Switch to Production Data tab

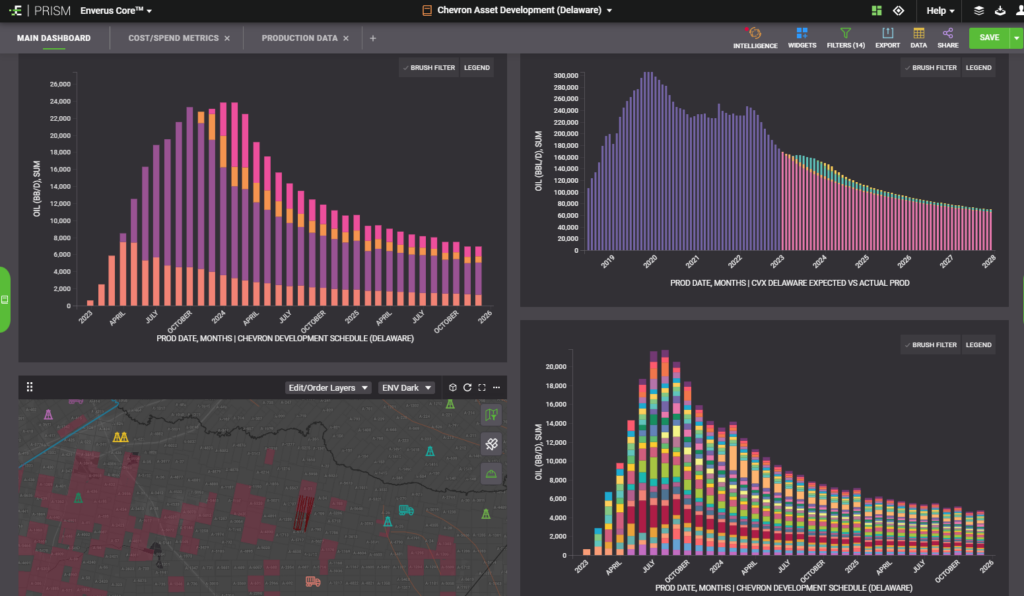pos(299,38)
